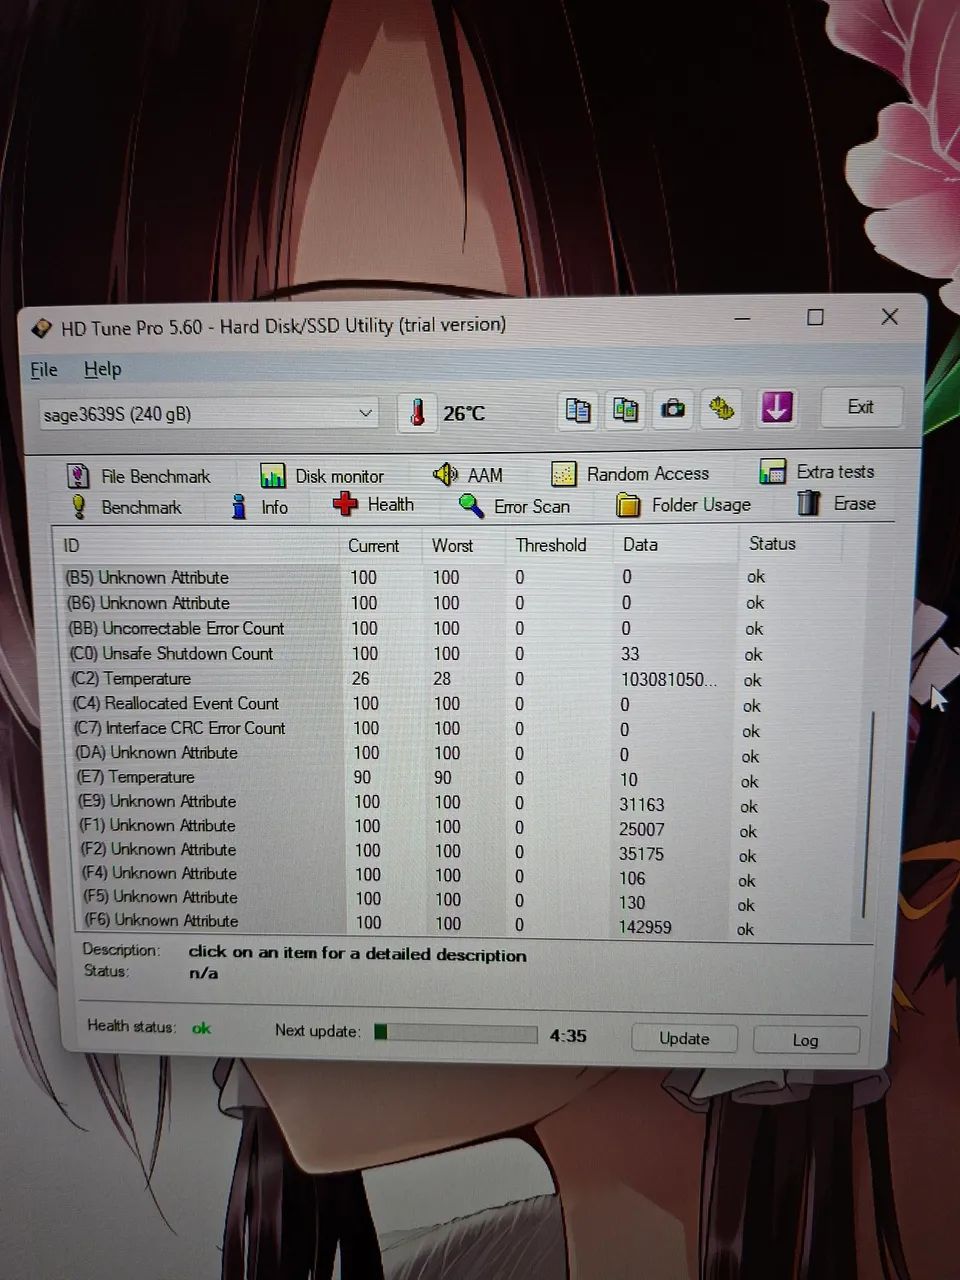
Task: Open the Info tab
Action: pyautogui.click(x=259, y=507)
